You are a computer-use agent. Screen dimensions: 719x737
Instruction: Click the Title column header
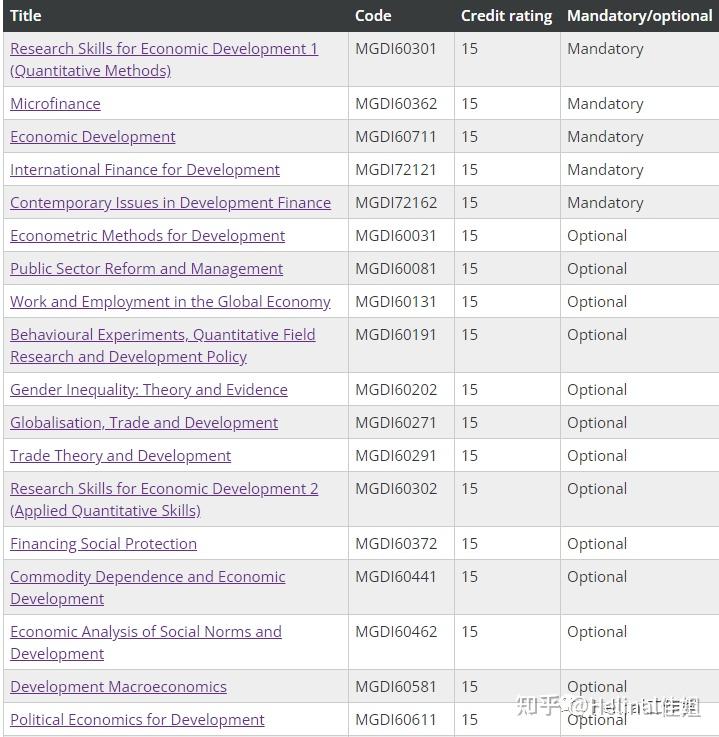point(26,16)
